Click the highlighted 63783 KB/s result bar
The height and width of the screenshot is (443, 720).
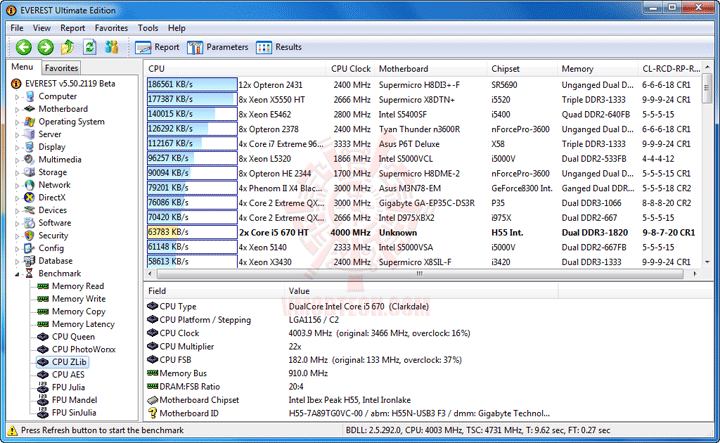[192, 232]
